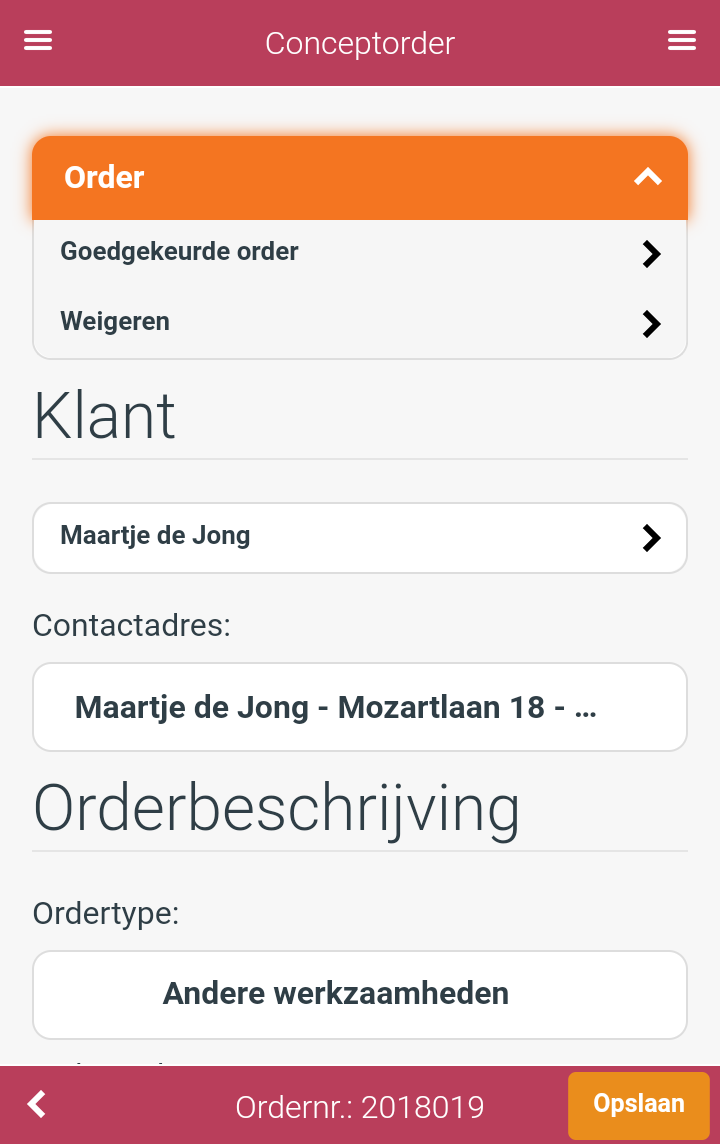
Task: Click the Orderbeschrijving section heading
Action: 276,810
